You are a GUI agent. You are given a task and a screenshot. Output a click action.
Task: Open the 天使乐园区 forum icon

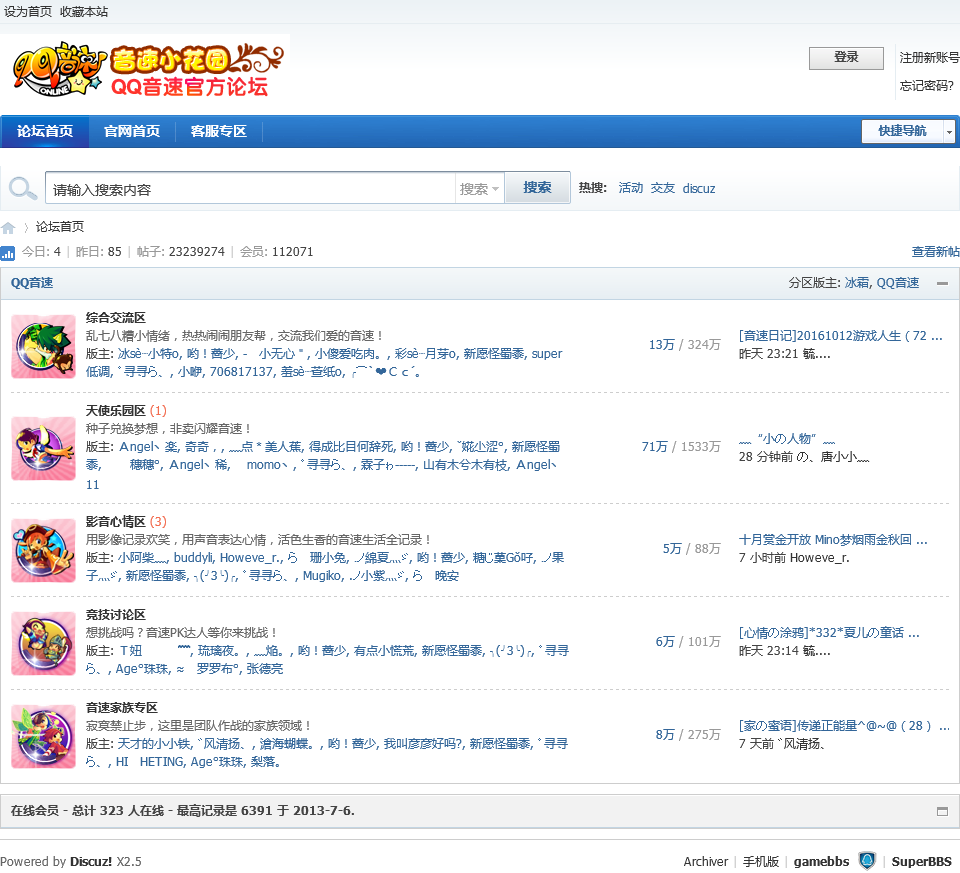43,449
